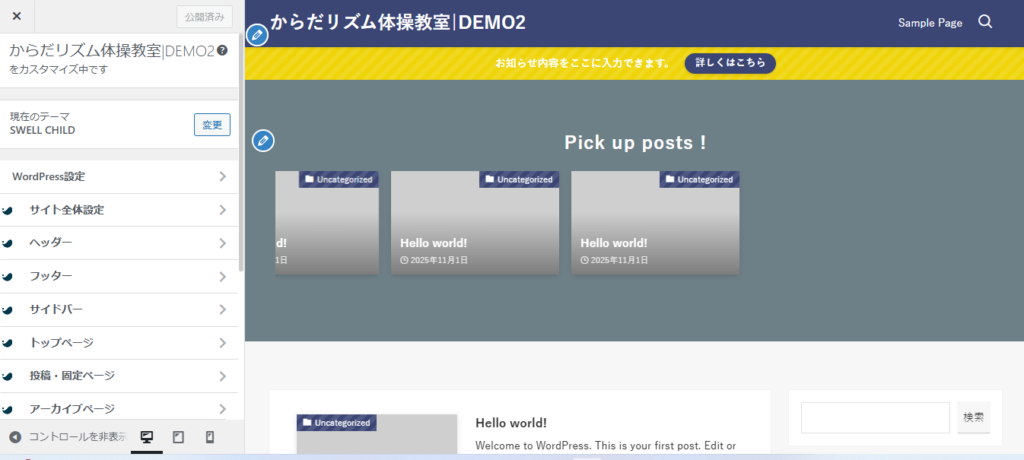The height and width of the screenshot is (460, 1024).
Task: Switch to tablet preview device icon
Action: [178, 437]
